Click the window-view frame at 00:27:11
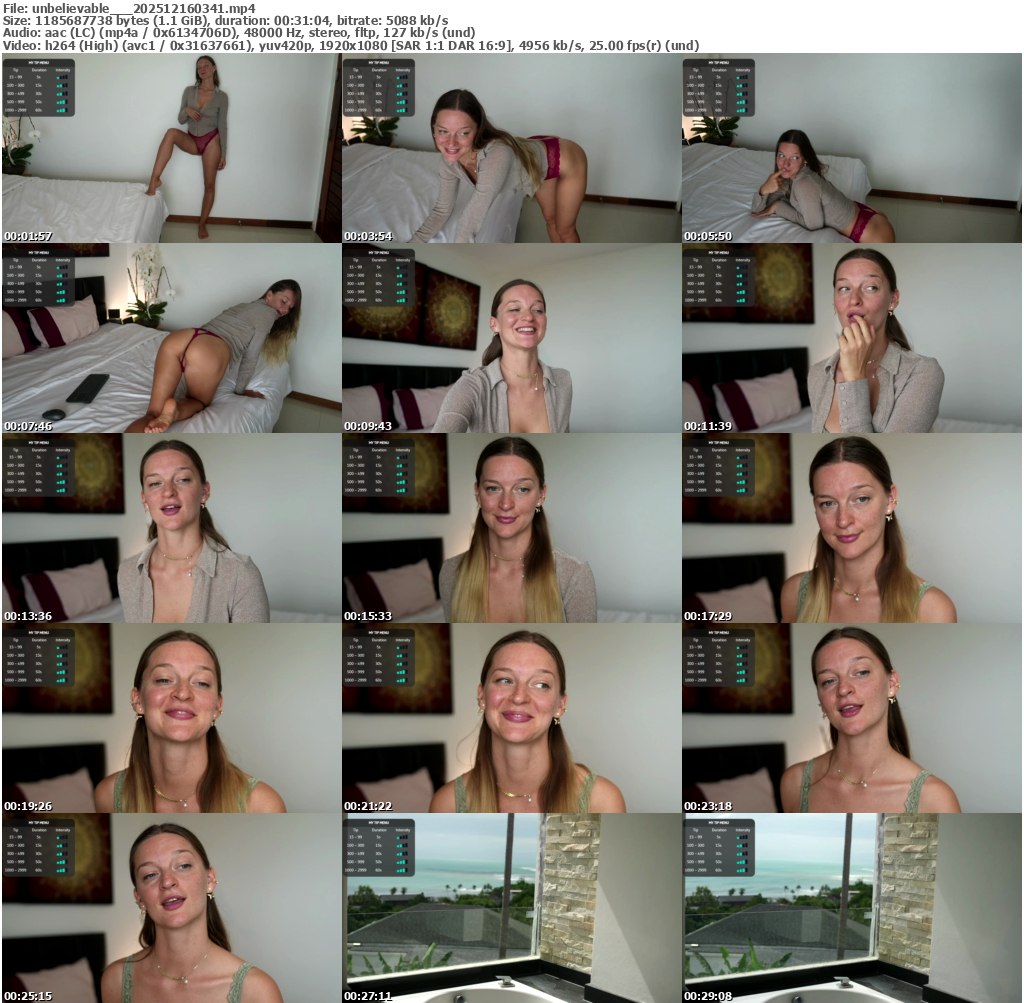The height and width of the screenshot is (1003, 1024). [x=511, y=908]
